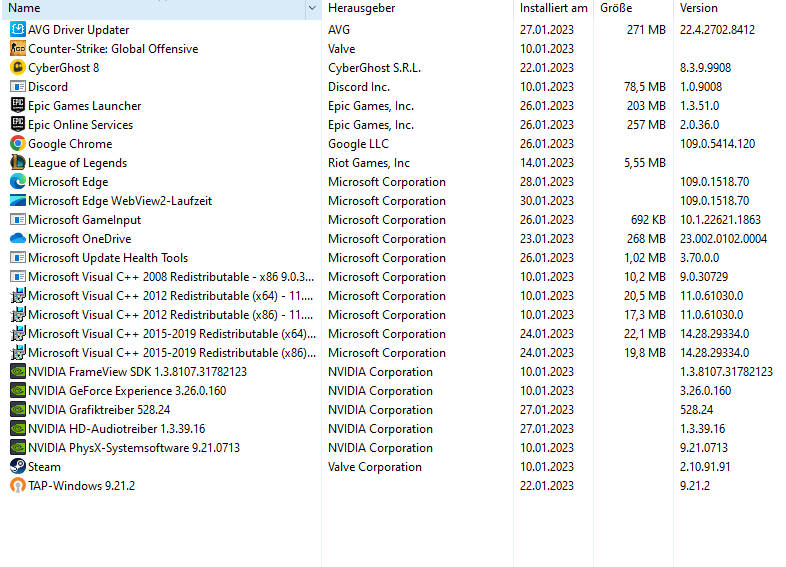
Task: Select Counter-Strike: Global Offensive entry name
Action: tap(113, 49)
